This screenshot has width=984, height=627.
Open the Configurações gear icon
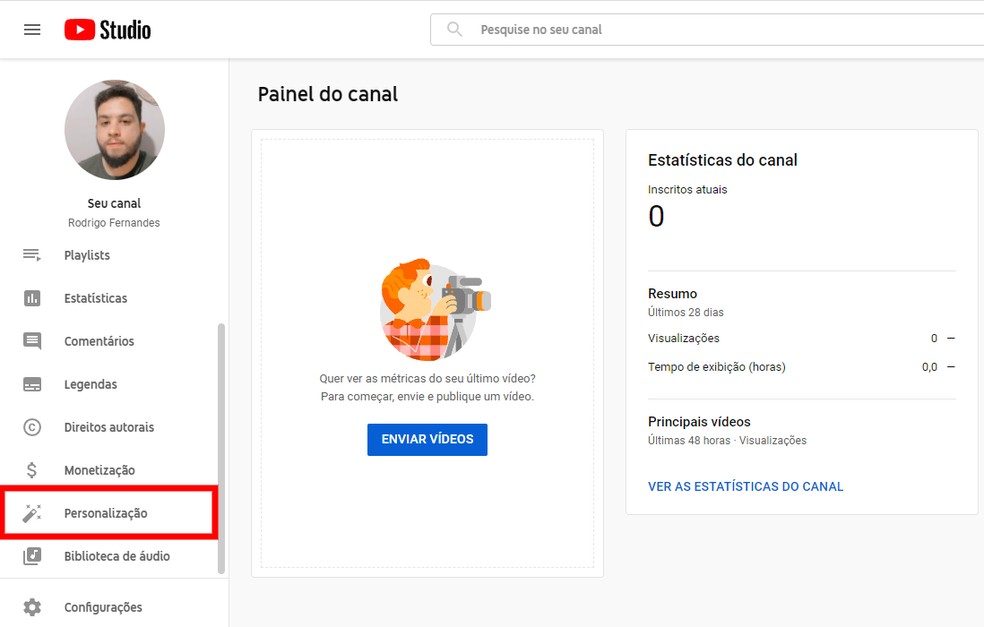pyautogui.click(x=30, y=607)
